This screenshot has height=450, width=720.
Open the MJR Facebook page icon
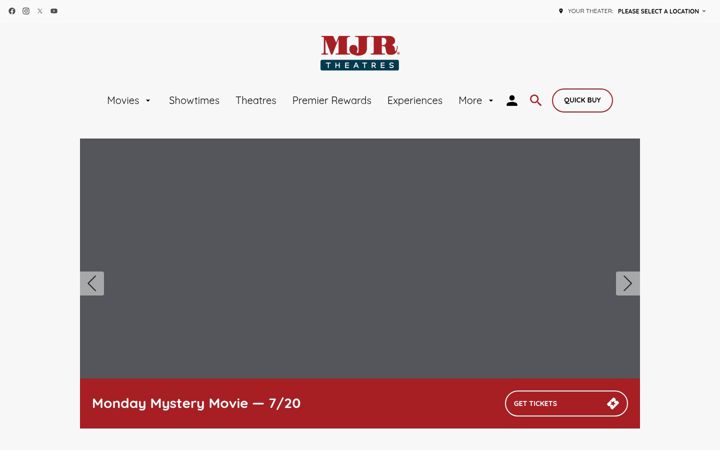tap(12, 11)
